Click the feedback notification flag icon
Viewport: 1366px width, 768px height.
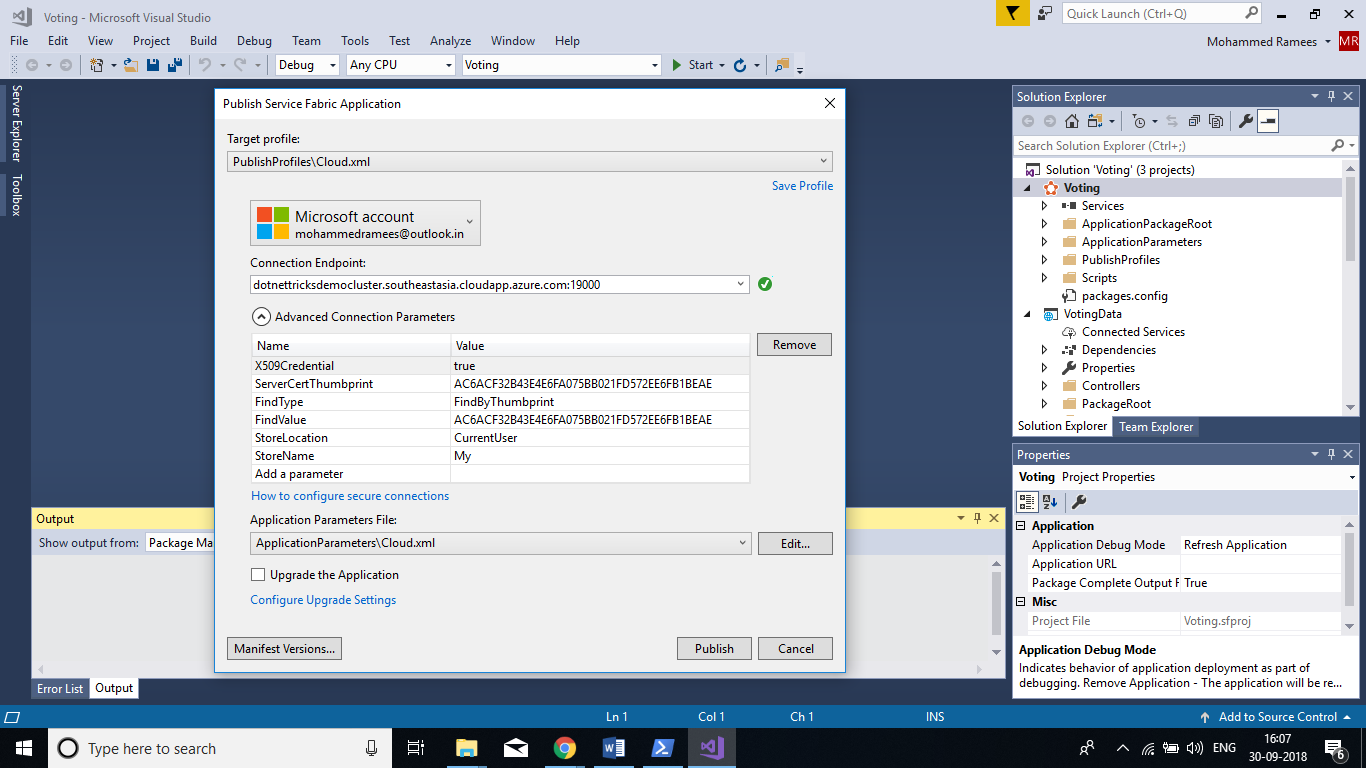click(1012, 13)
